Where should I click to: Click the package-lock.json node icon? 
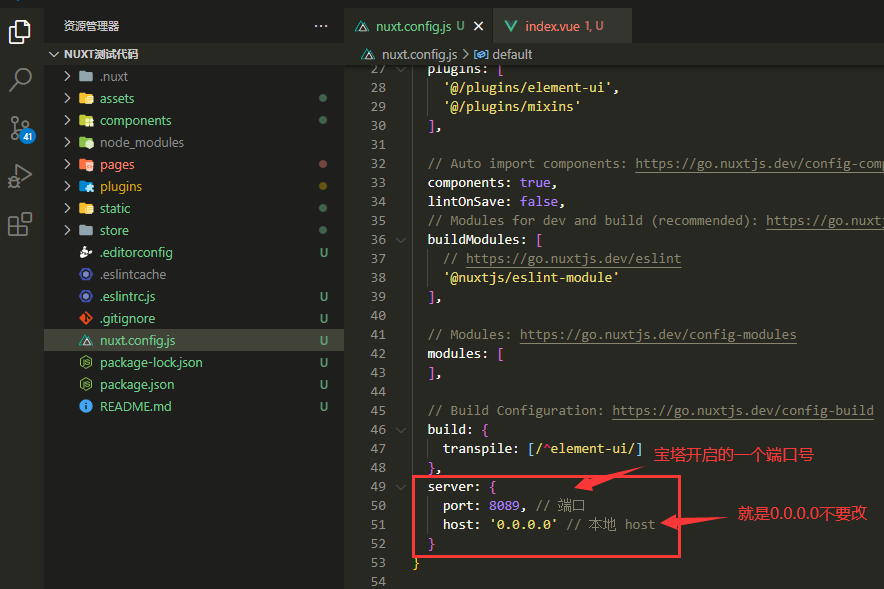point(86,362)
